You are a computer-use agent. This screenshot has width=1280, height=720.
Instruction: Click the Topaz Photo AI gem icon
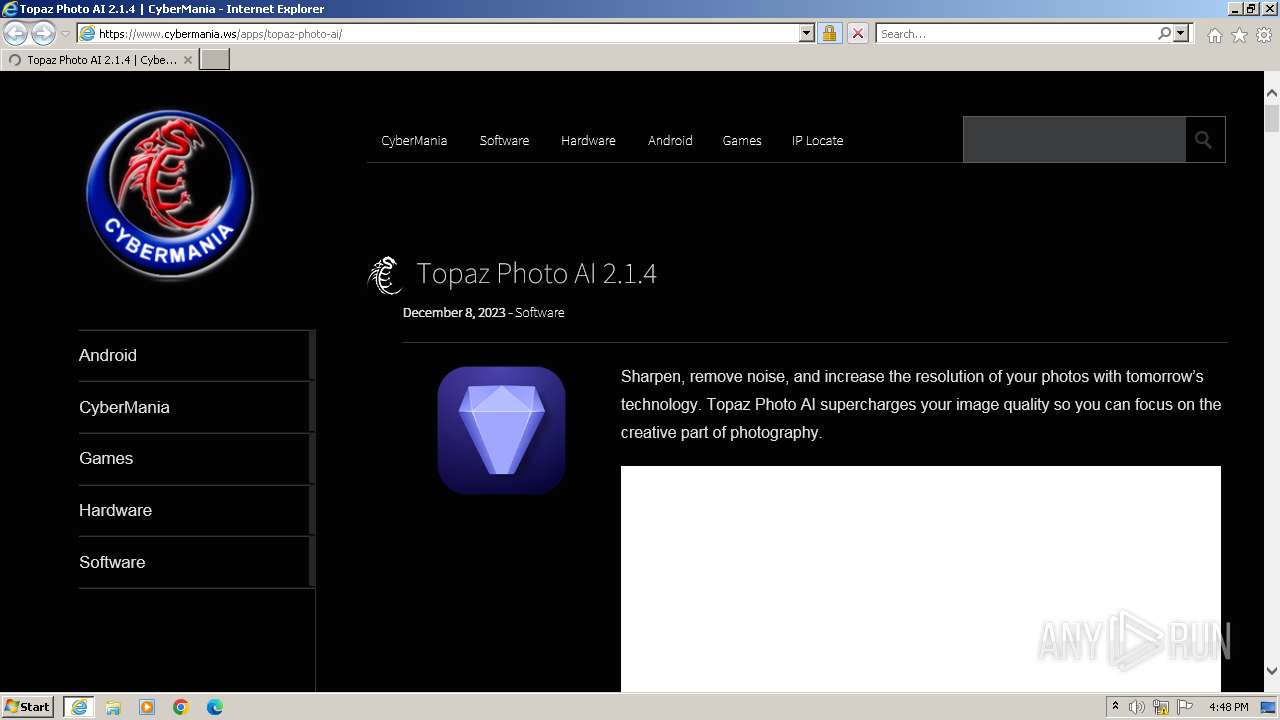pyautogui.click(x=501, y=430)
